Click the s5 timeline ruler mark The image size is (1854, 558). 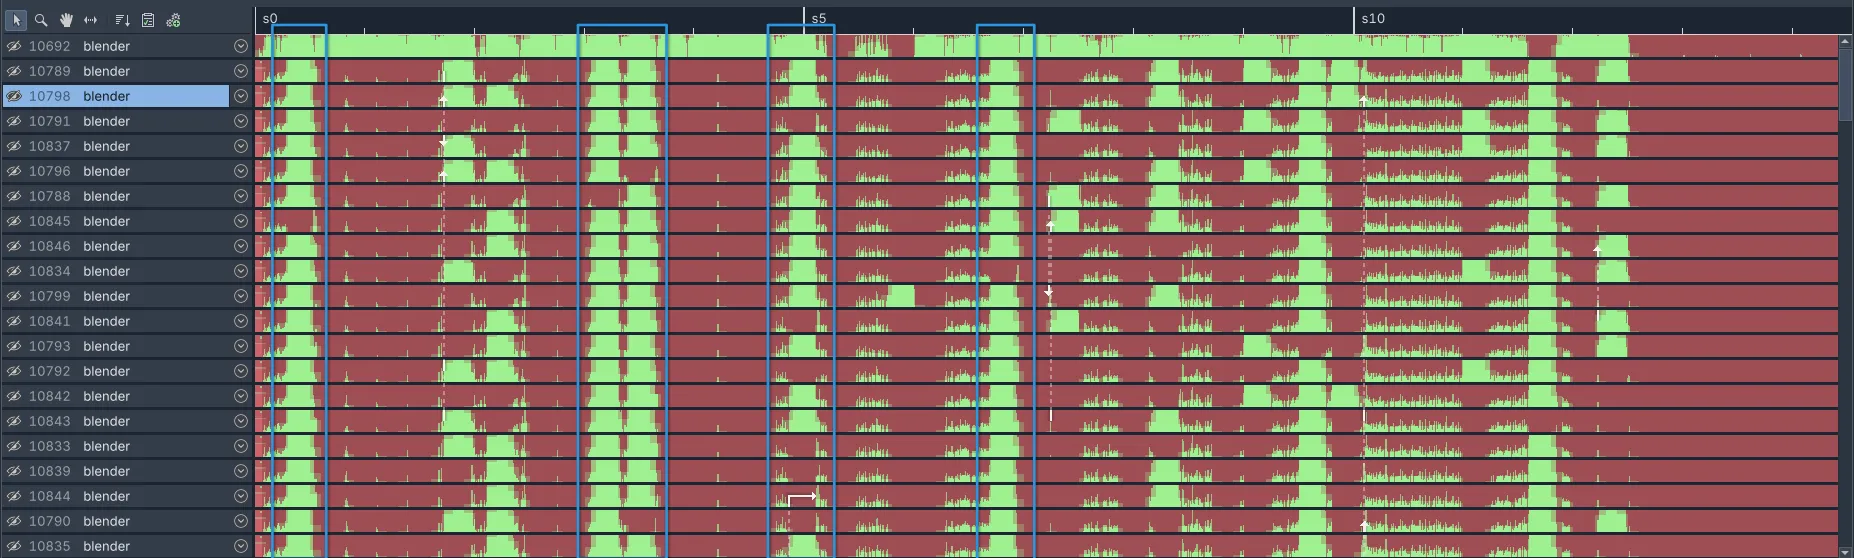[x=818, y=19]
